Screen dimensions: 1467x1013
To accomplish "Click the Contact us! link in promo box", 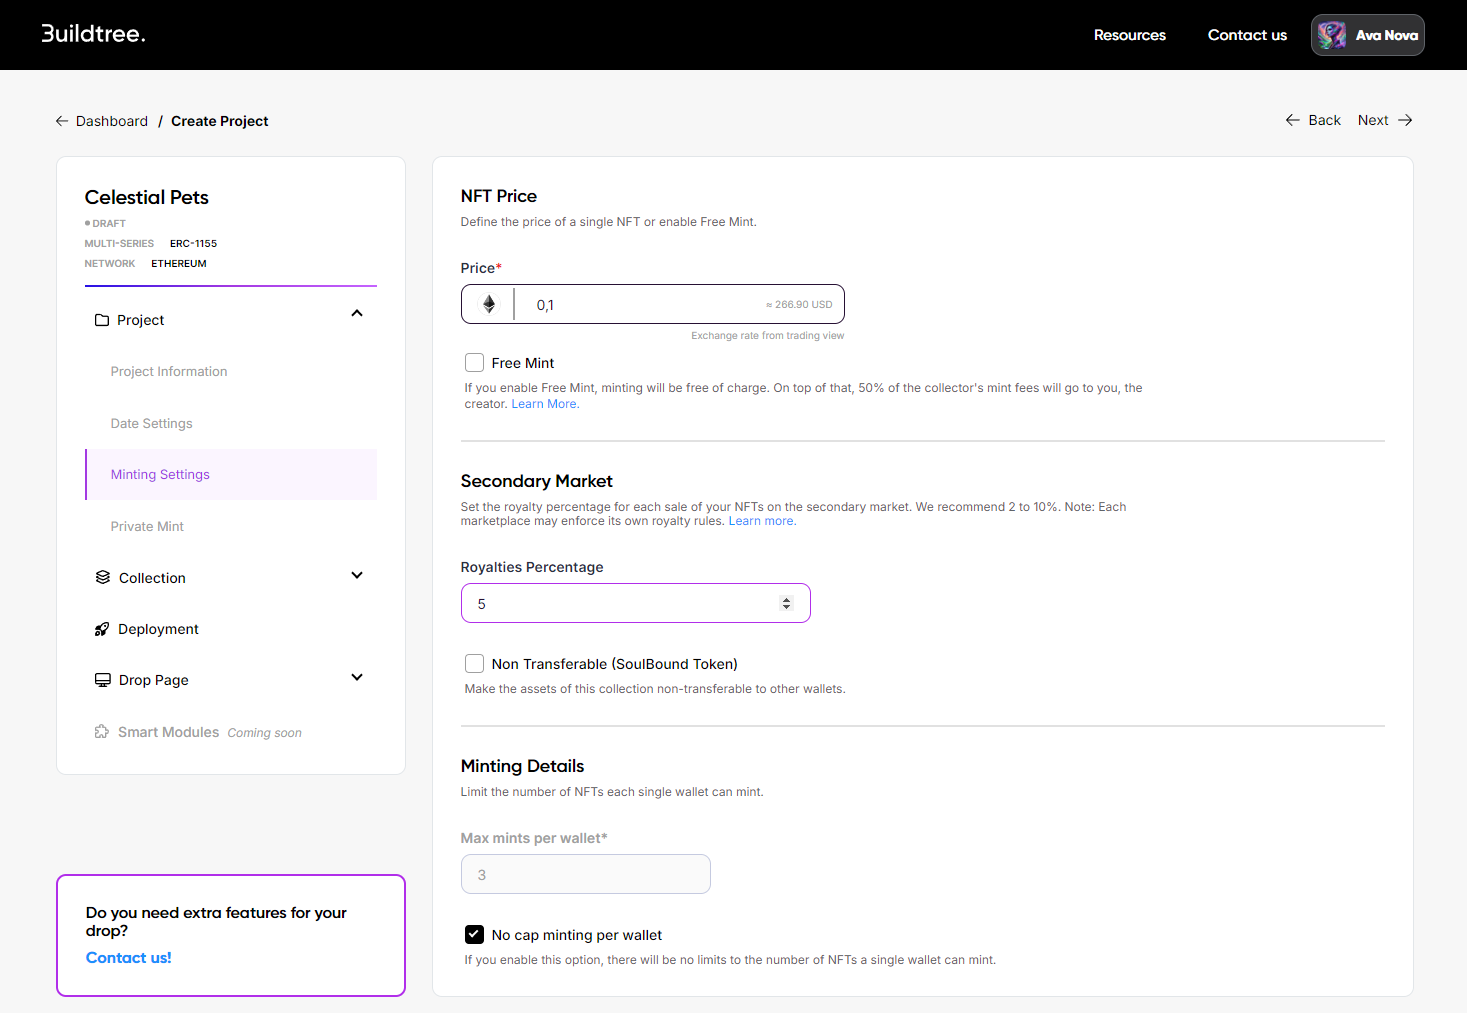I will (x=129, y=958).
